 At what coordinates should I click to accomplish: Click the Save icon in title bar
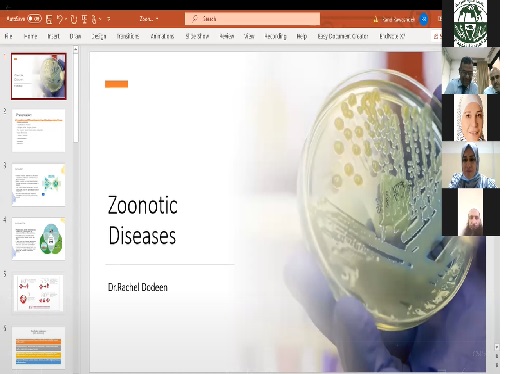pyautogui.click(x=49, y=19)
